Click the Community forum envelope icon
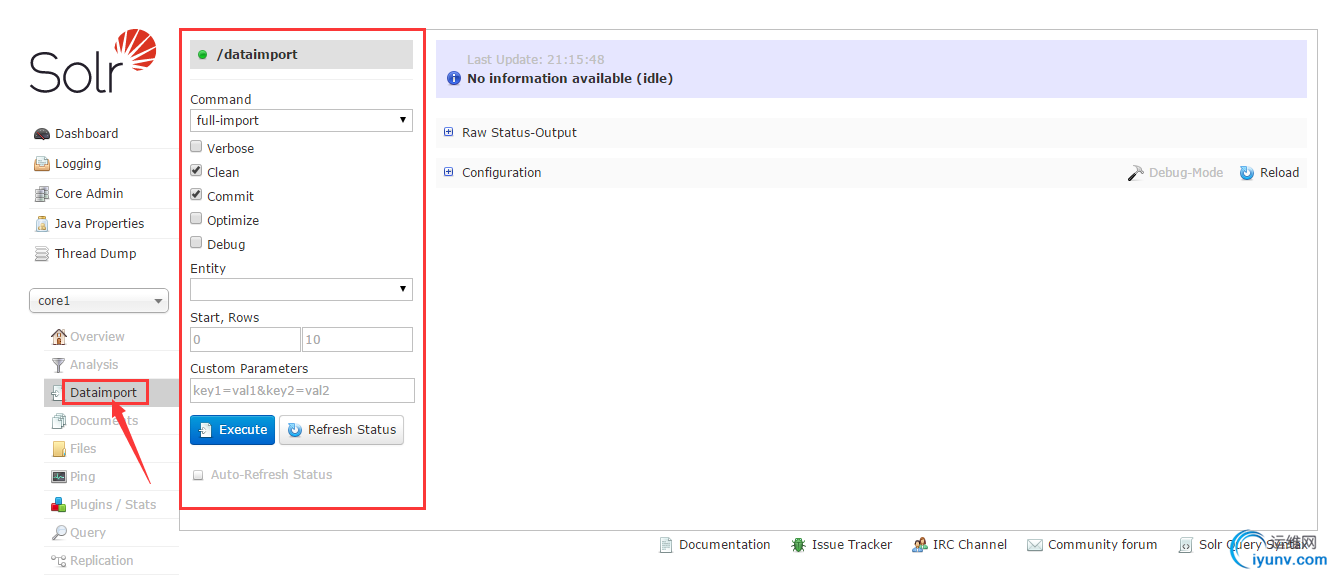The height and width of the screenshot is (576, 1333). pyautogui.click(x=1034, y=545)
